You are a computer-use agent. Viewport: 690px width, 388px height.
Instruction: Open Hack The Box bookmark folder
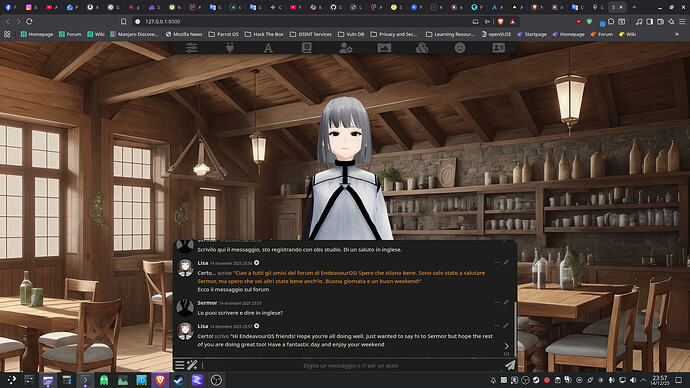coord(264,34)
